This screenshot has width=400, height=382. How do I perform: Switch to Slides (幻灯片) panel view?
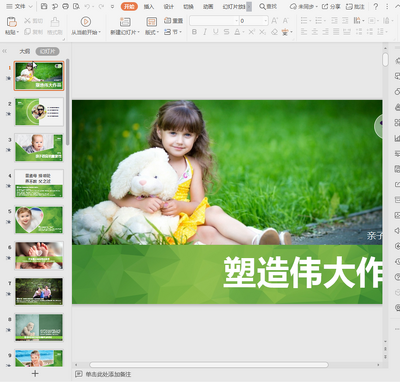47,51
